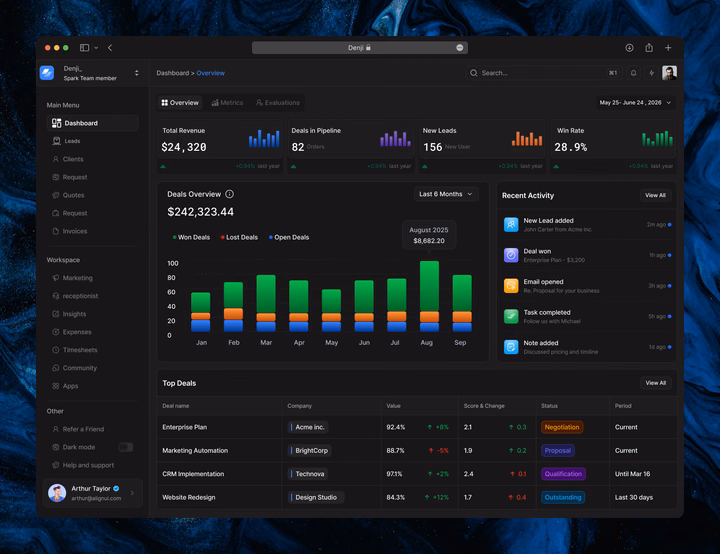This screenshot has height=554, width=720.
Task: Toggle Lost Deals legend series
Action: 239,237
